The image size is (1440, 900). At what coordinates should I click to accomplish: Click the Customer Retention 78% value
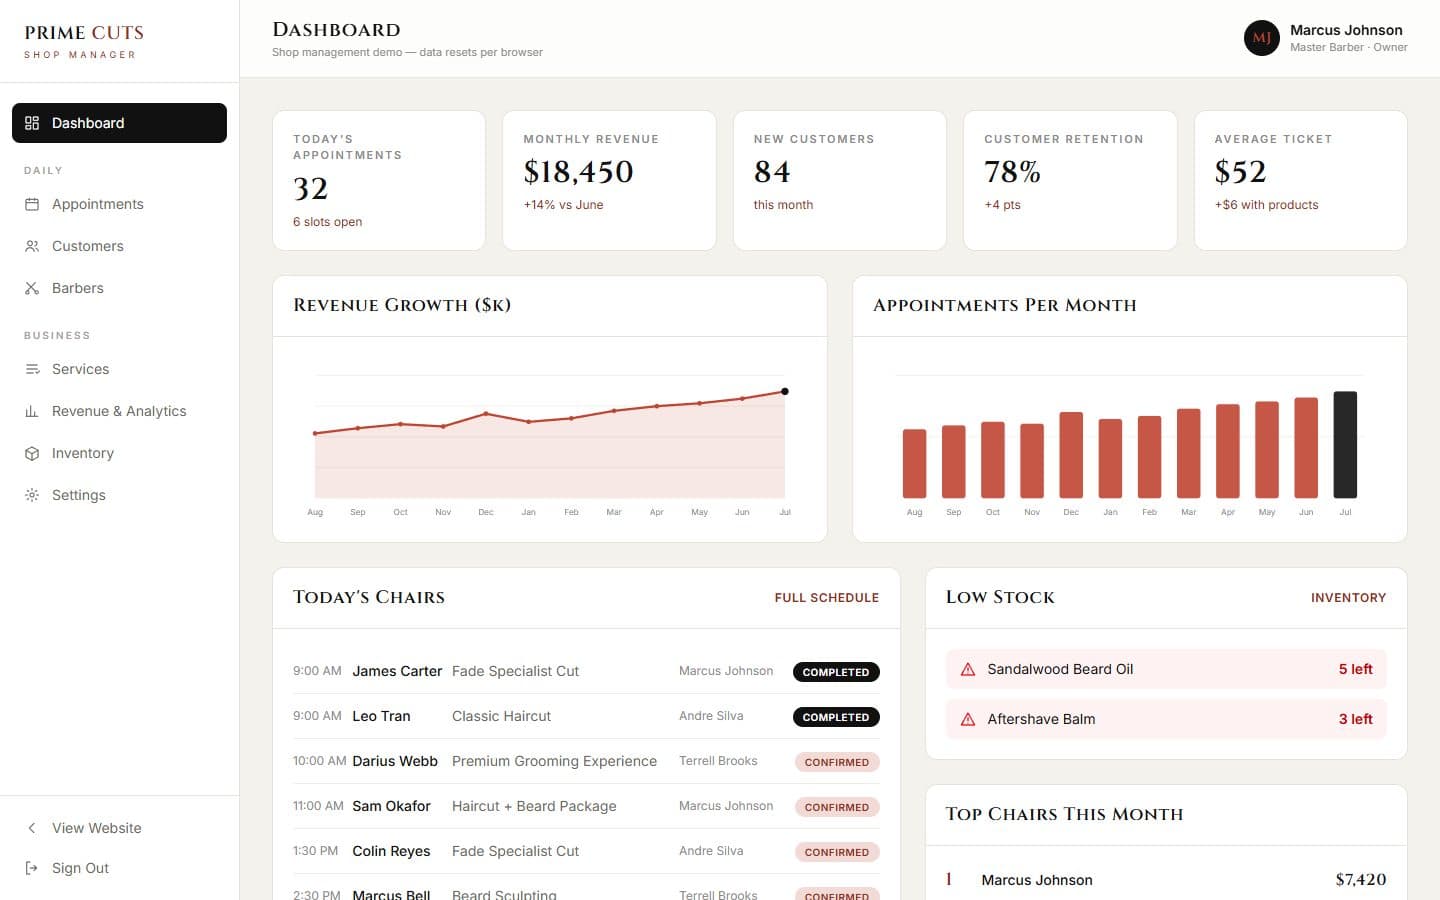point(1012,172)
